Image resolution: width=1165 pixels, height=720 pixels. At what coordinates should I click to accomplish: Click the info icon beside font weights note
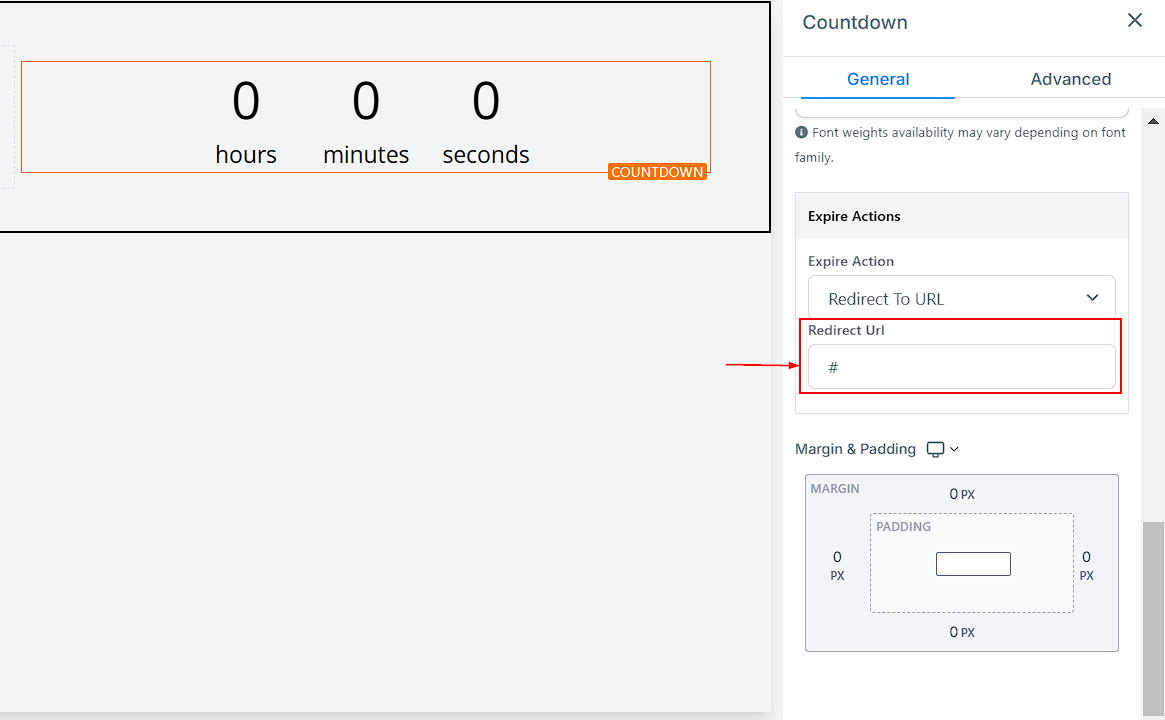coord(801,133)
